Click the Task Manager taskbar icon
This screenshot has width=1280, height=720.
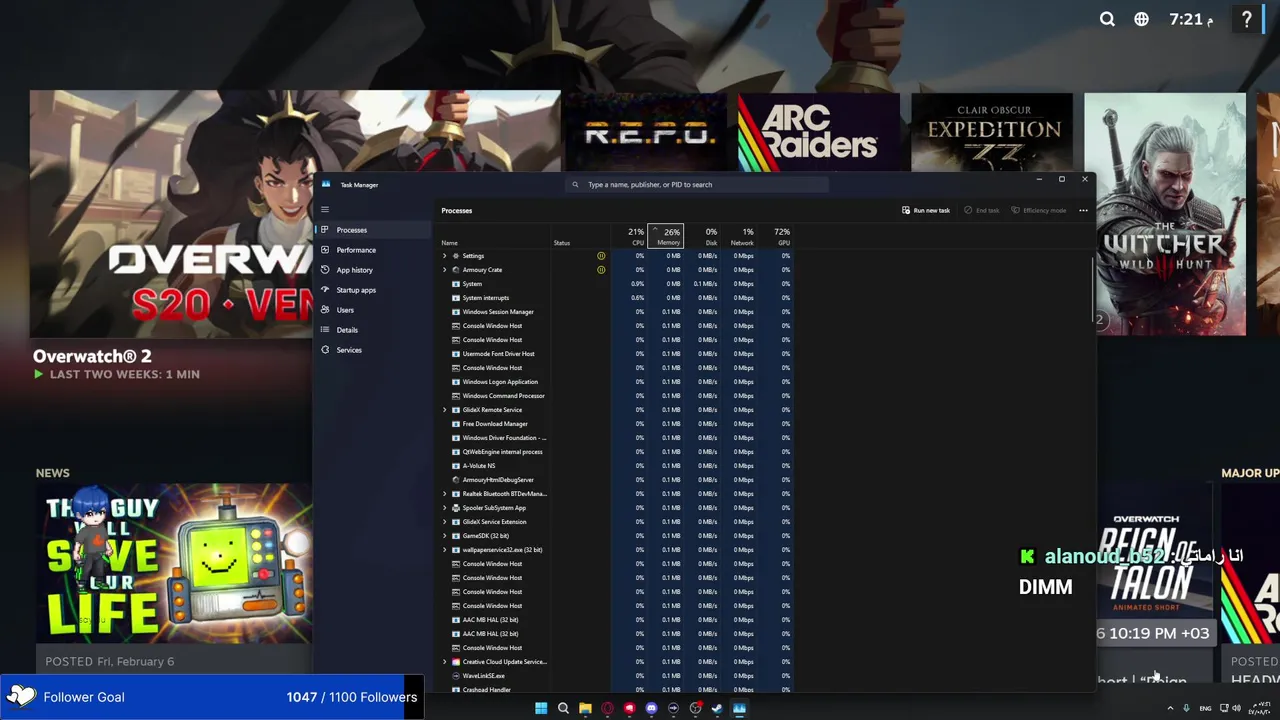[x=739, y=708]
